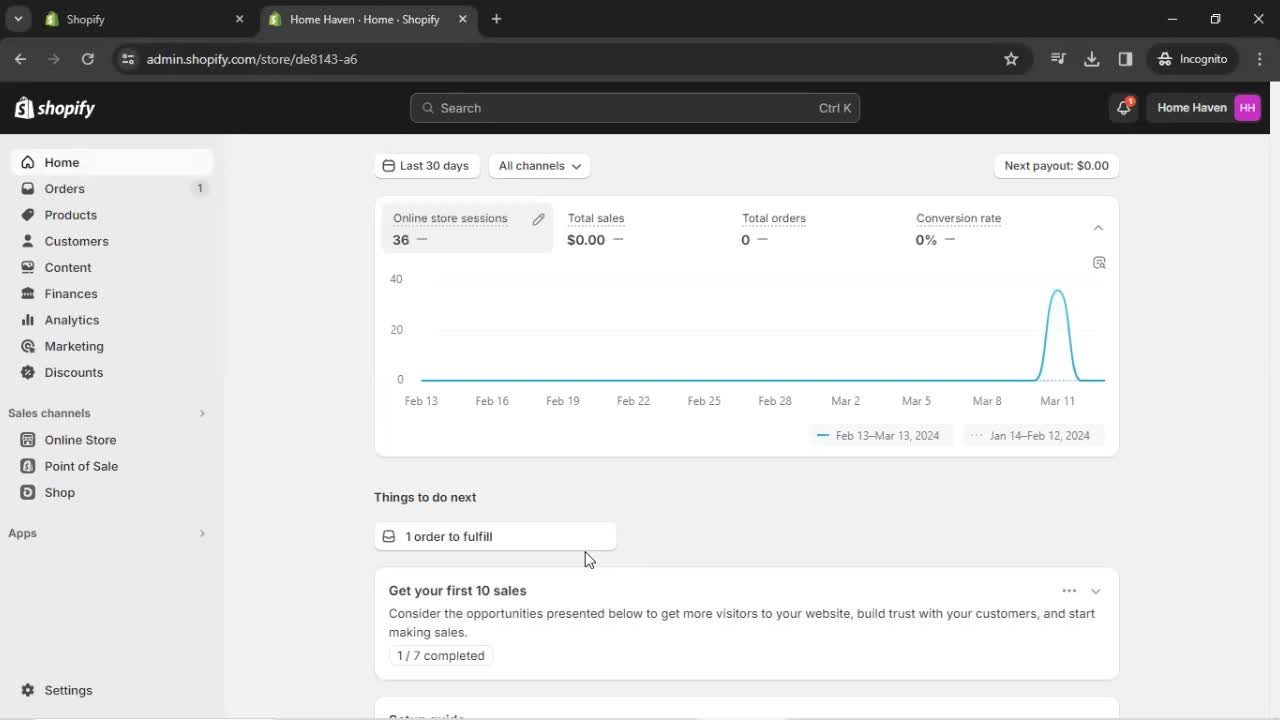This screenshot has width=1280, height=720.
Task: Click the Next payout: $0.00 button
Action: tap(1056, 166)
